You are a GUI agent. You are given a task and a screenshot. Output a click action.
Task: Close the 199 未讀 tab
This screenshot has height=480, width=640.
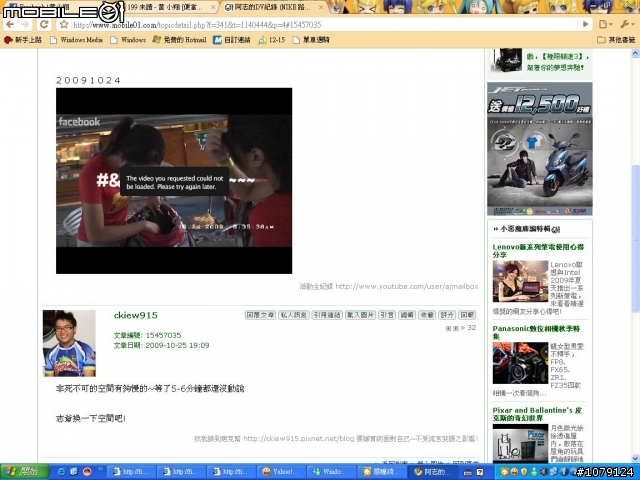pos(213,7)
